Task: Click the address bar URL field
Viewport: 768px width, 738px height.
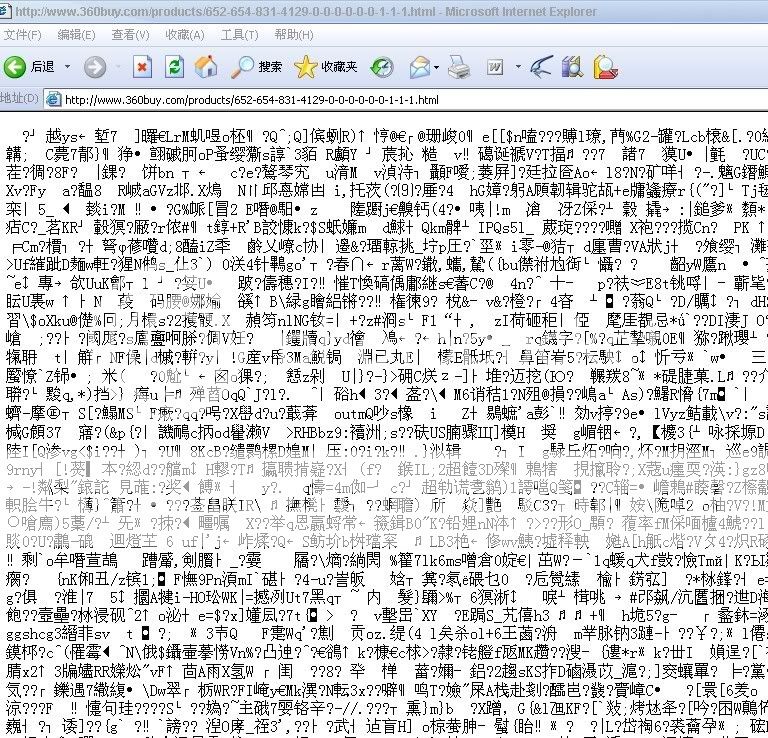Action: [400, 99]
